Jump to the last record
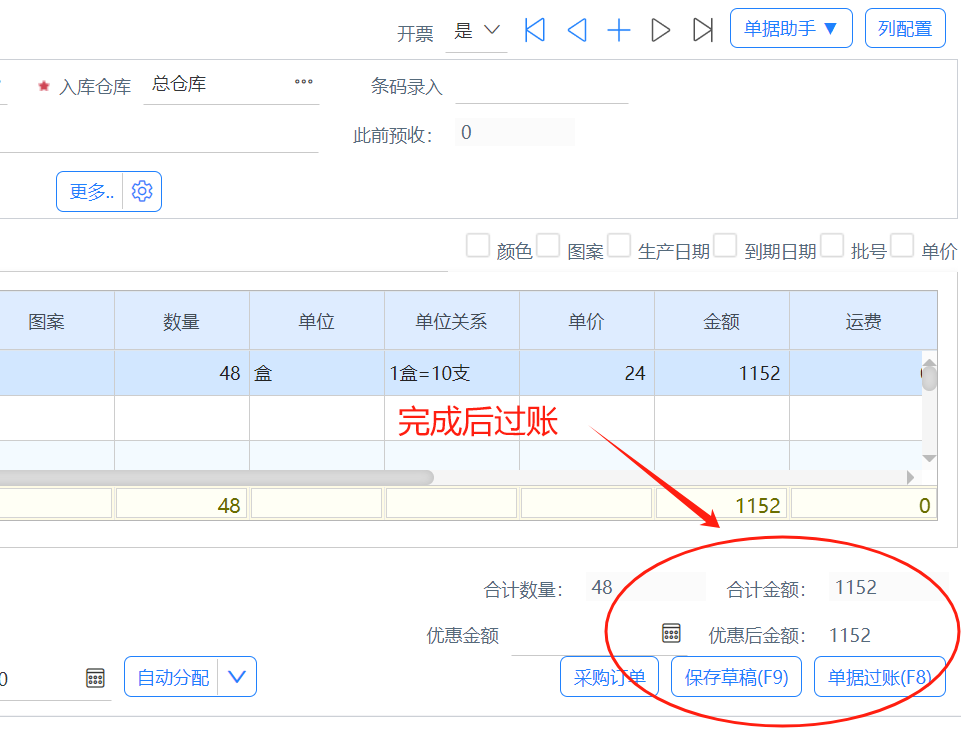This screenshot has width=961, height=735. click(703, 30)
